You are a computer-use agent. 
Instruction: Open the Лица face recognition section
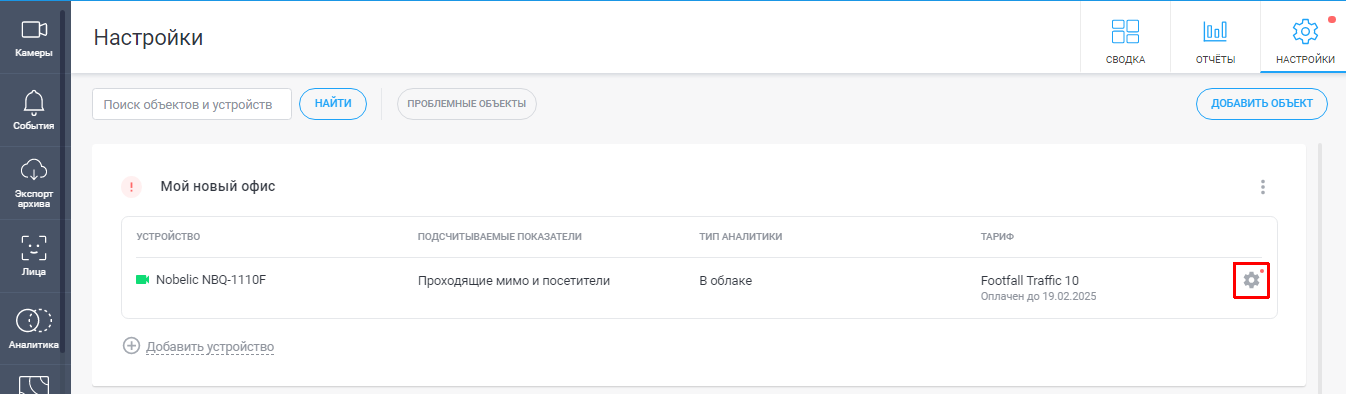tap(35, 256)
